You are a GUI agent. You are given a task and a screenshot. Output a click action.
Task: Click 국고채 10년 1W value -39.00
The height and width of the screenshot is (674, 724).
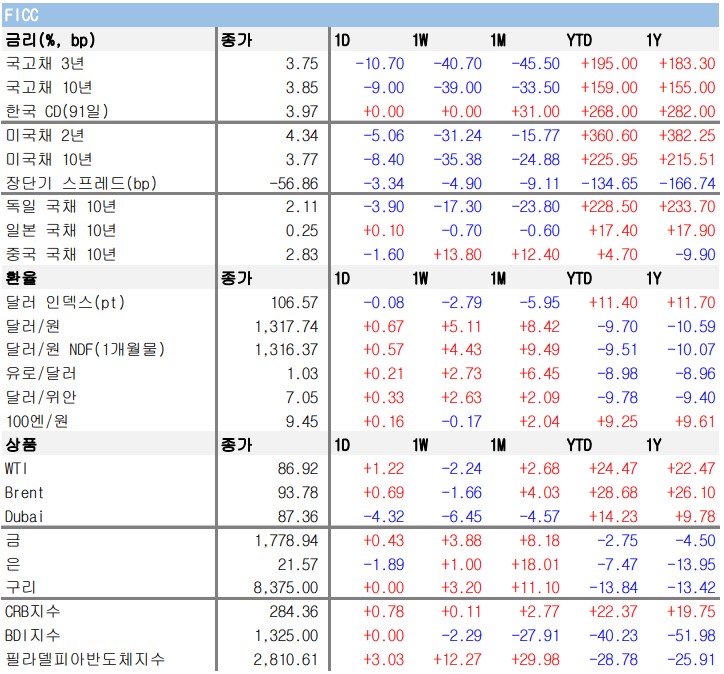pos(458,88)
